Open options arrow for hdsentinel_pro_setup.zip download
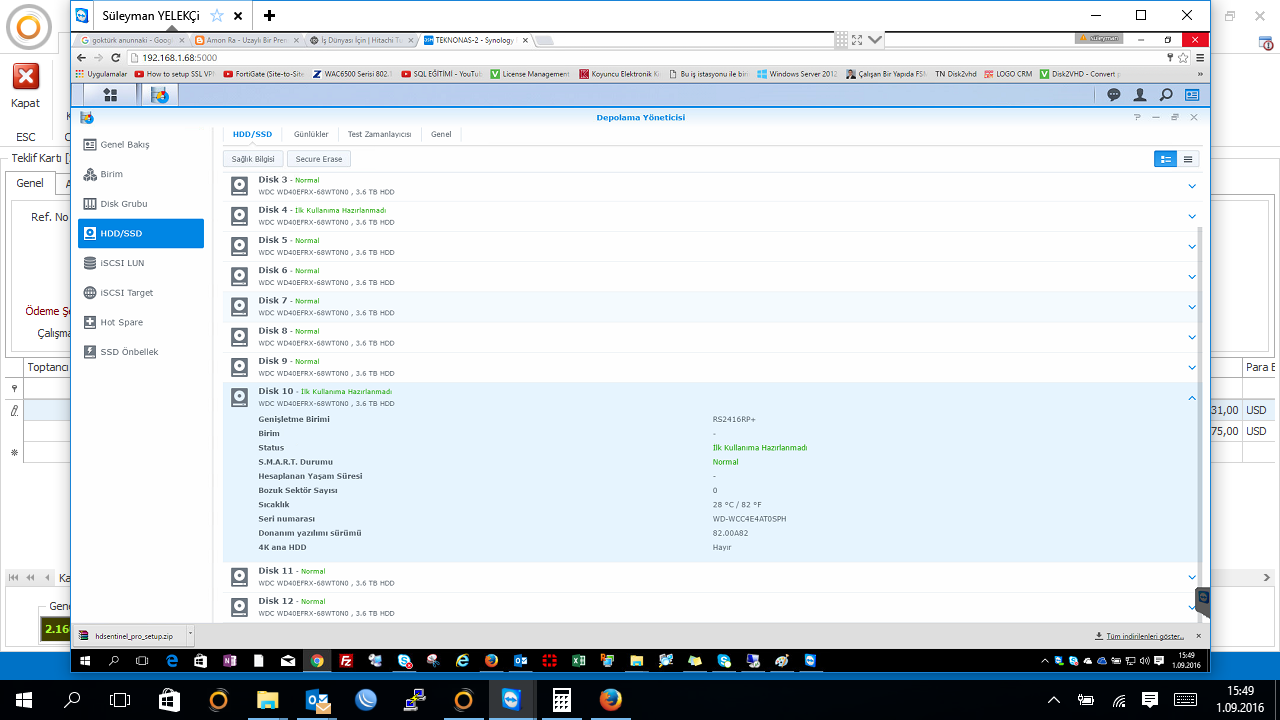This screenshot has width=1280, height=720. point(190,635)
